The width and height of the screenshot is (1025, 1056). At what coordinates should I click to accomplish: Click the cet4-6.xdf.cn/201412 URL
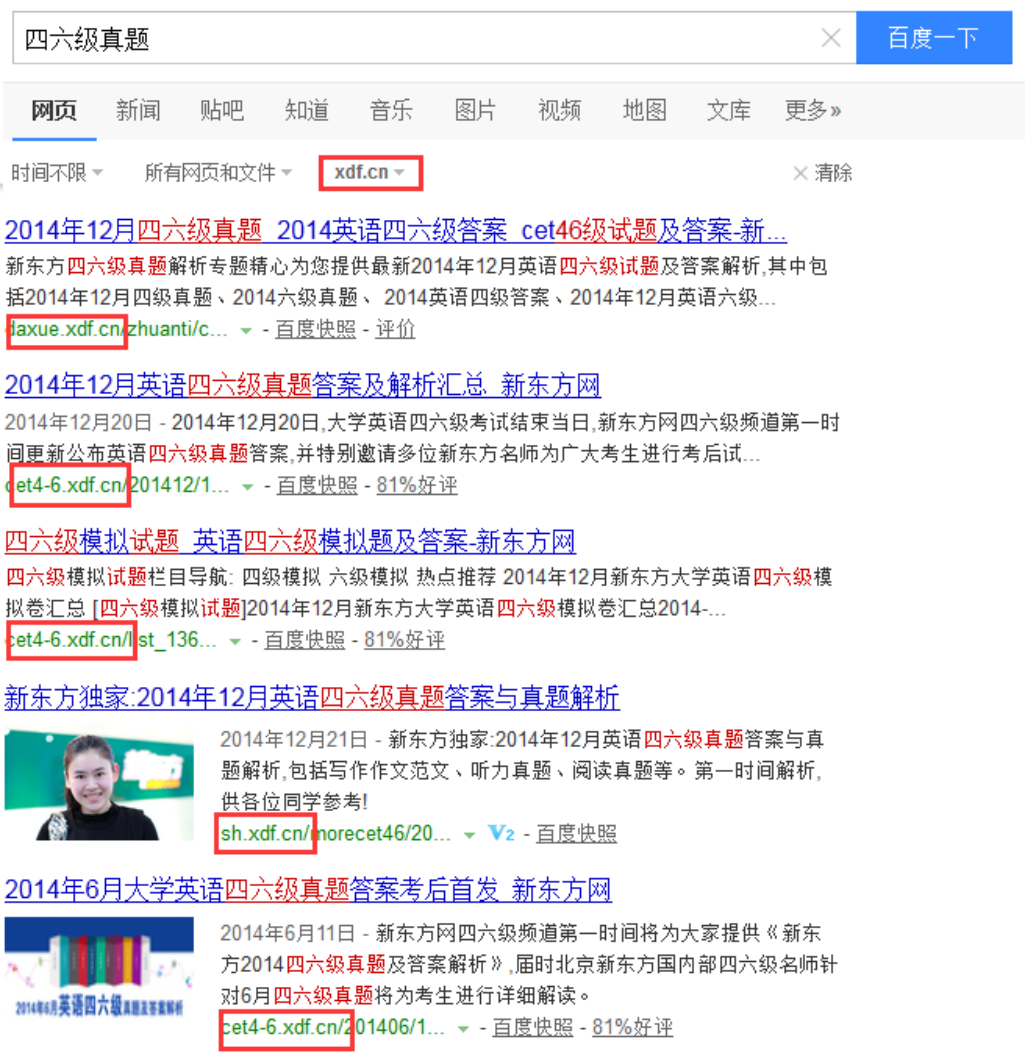click(x=117, y=485)
